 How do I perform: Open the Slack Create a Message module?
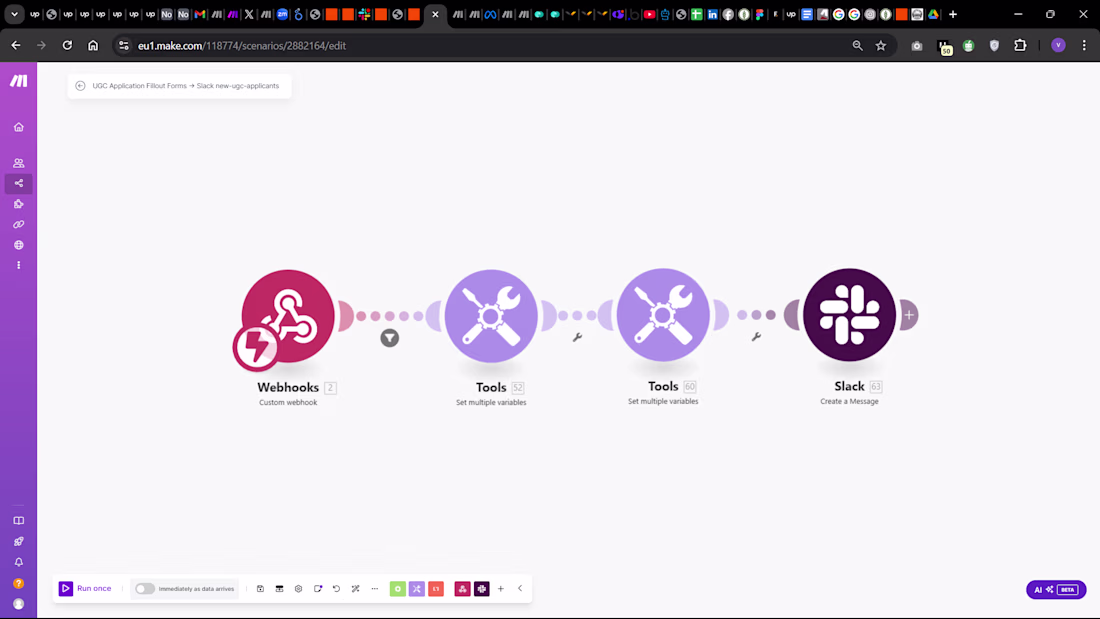pos(850,314)
